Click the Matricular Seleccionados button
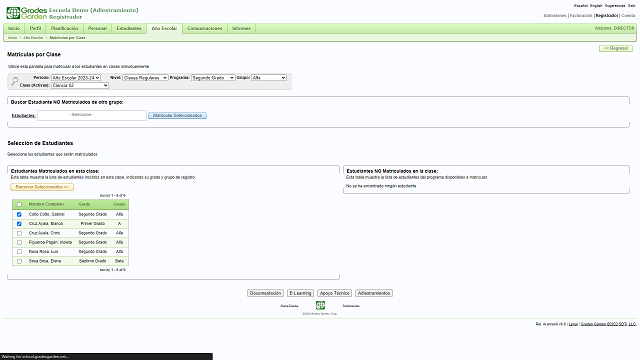The height and width of the screenshot is (360, 640). coord(177,116)
